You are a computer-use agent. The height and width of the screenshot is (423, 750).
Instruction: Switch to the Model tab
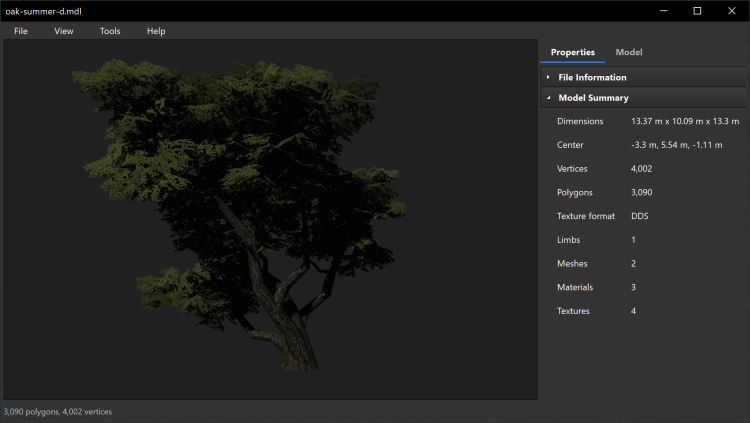click(x=629, y=52)
